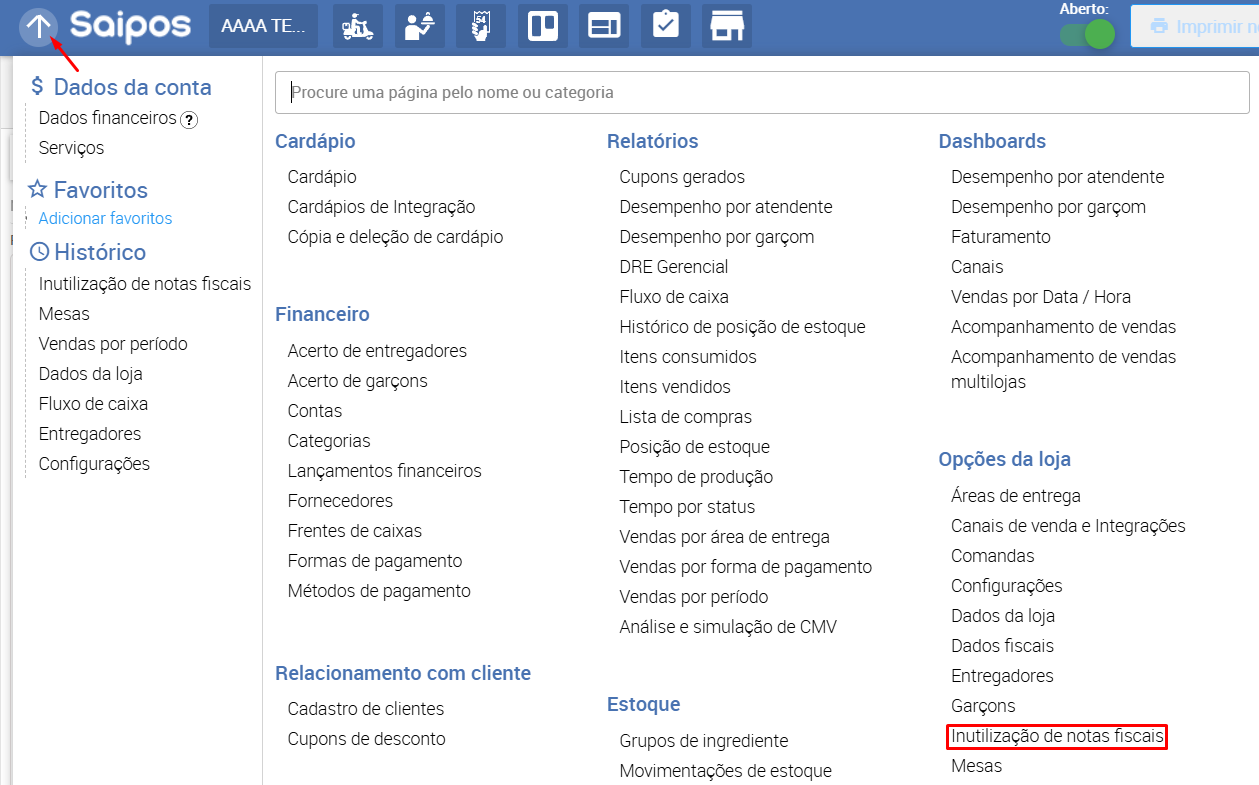Screen dimensions: 1259x785
Task: Click the cash register panel icon
Action: tap(604, 27)
